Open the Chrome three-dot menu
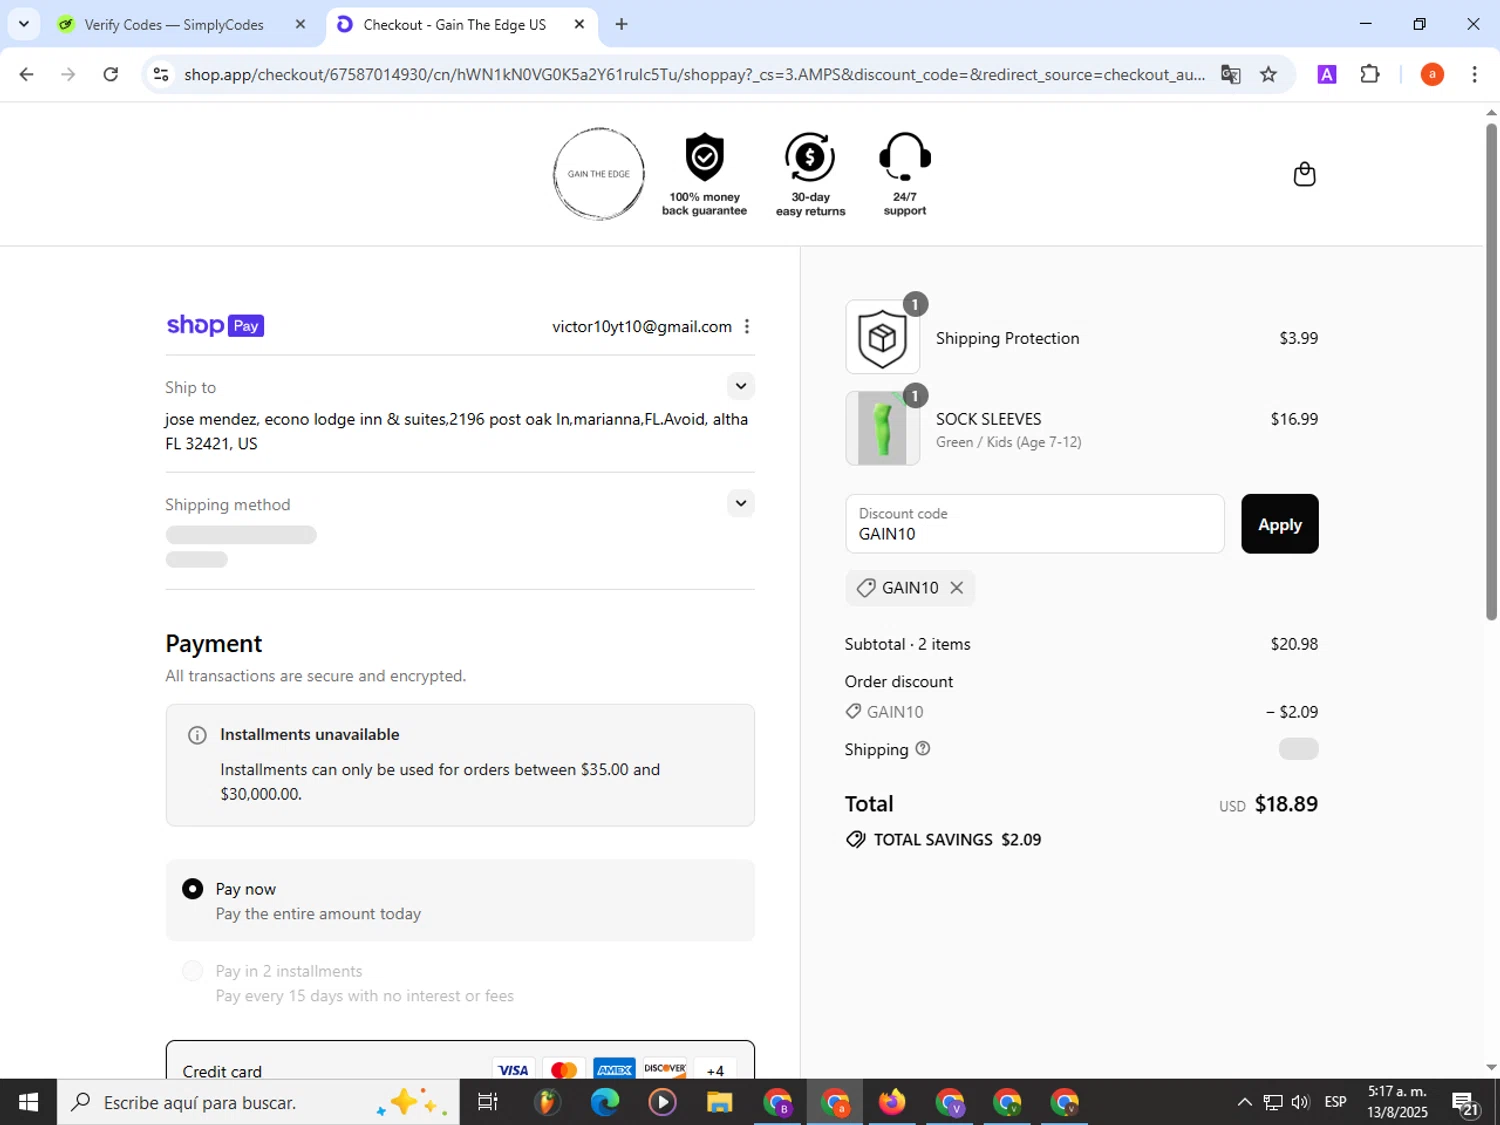 1474,74
